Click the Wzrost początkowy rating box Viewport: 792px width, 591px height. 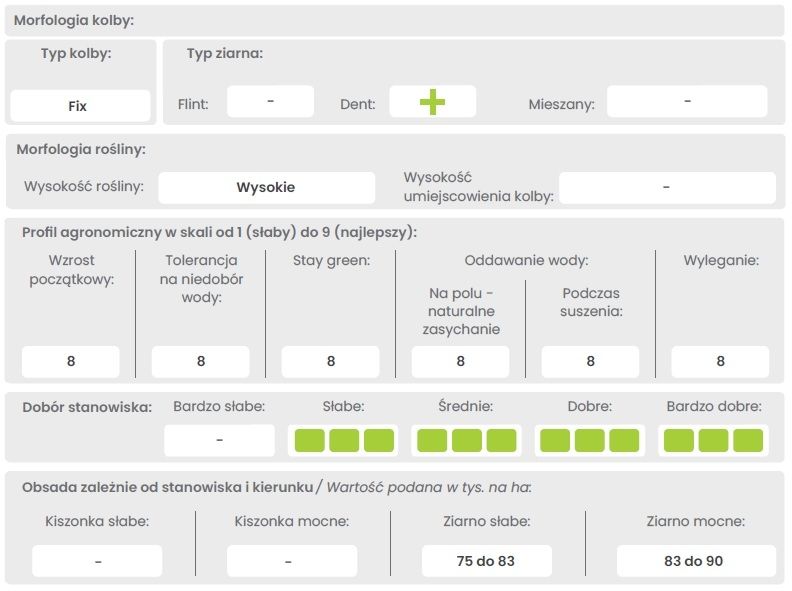pyautogui.click(x=71, y=361)
